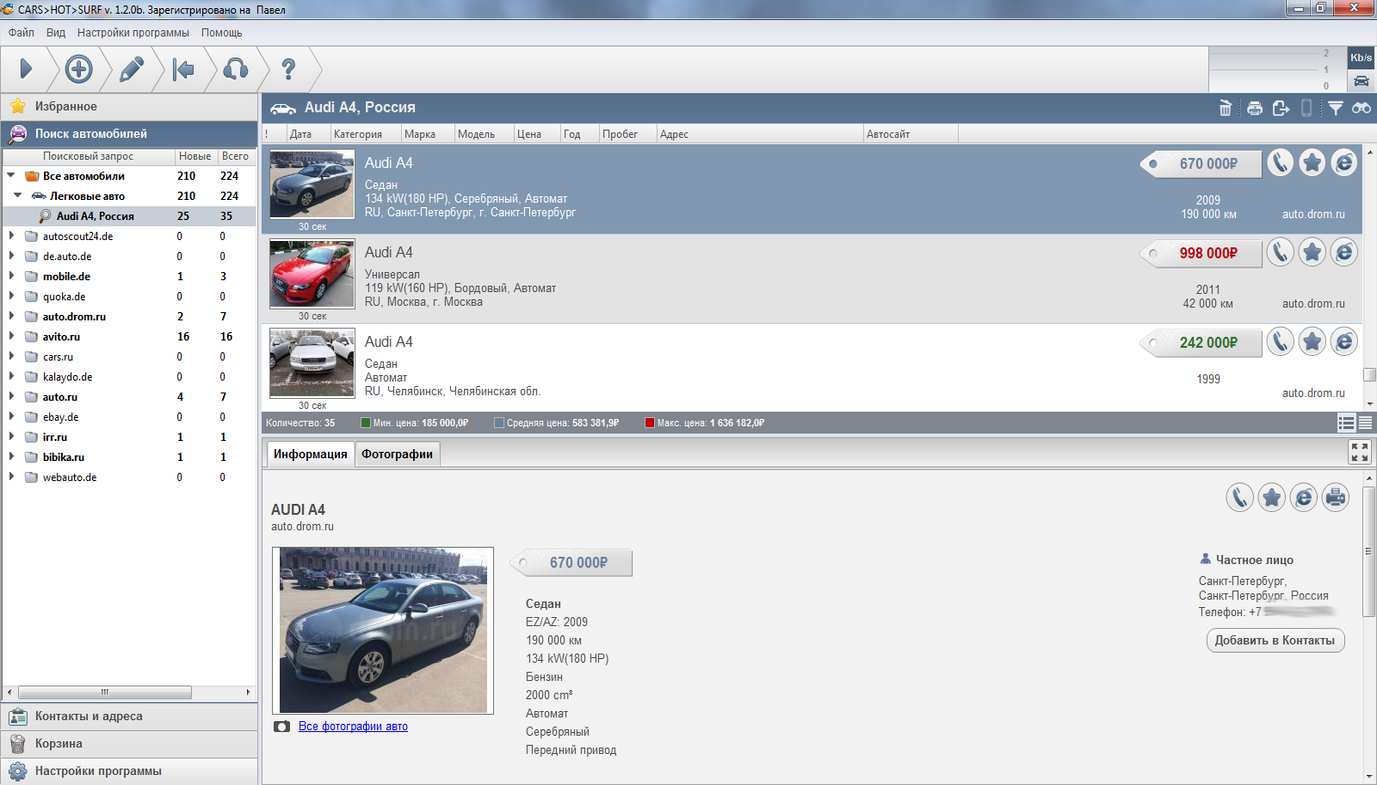The width and height of the screenshot is (1377, 785).
Task: Open the Вид menu
Action: pyautogui.click(x=56, y=32)
